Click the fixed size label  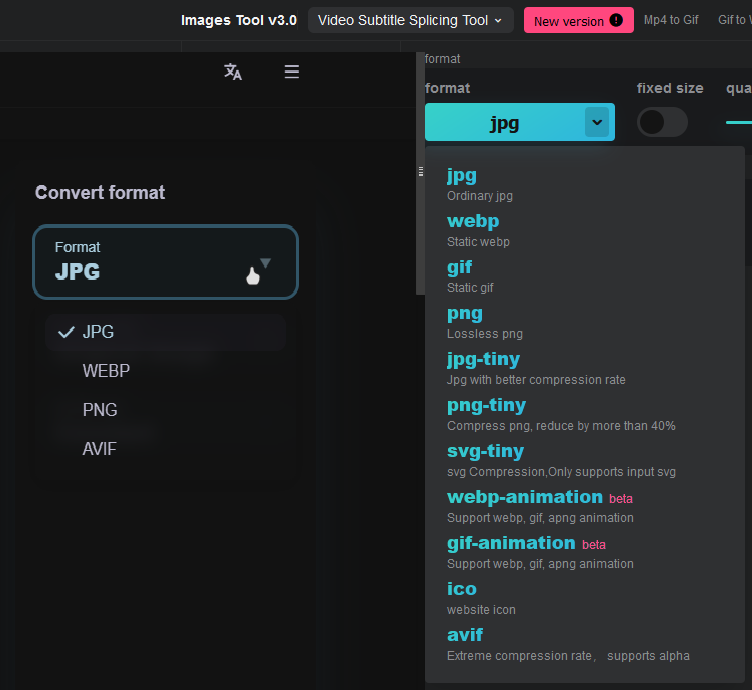coord(670,88)
